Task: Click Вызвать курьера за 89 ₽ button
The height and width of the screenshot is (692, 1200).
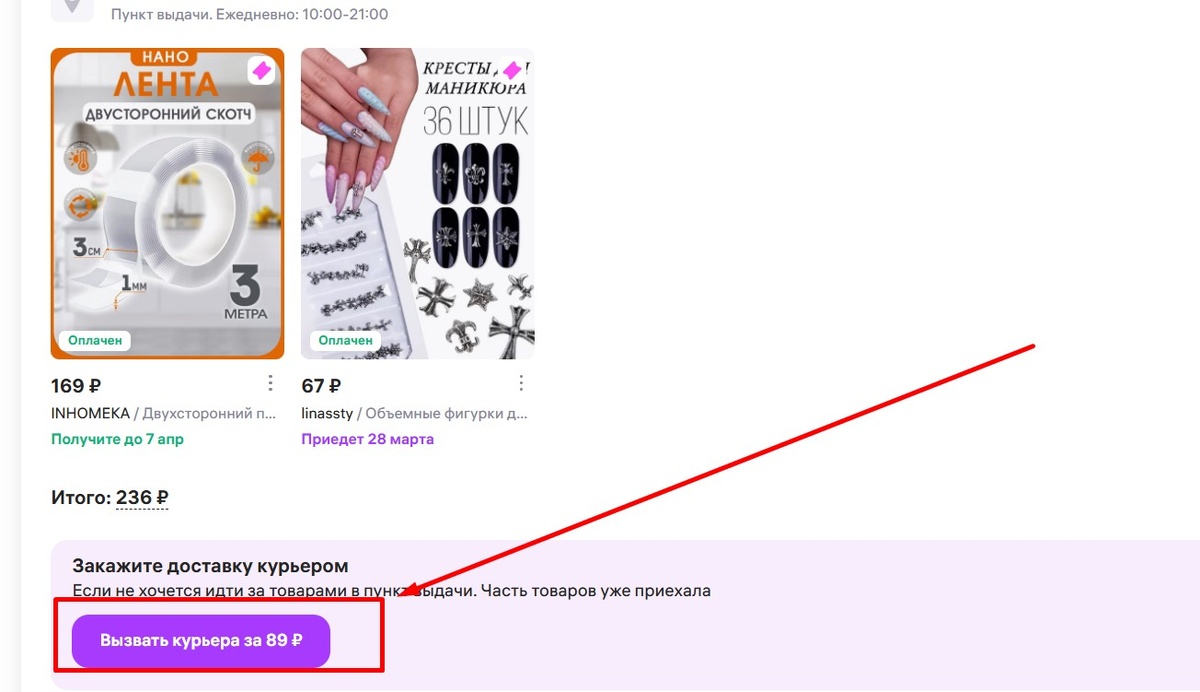Action: click(201, 641)
